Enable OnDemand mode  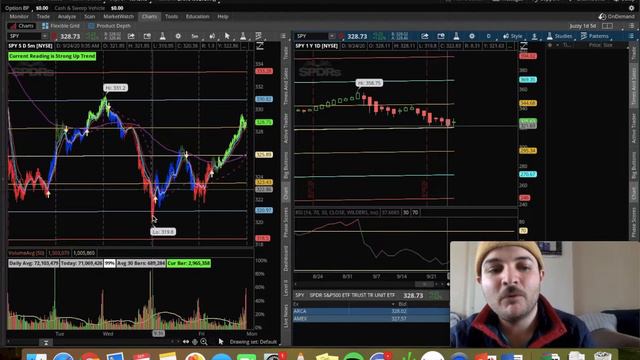[616, 17]
